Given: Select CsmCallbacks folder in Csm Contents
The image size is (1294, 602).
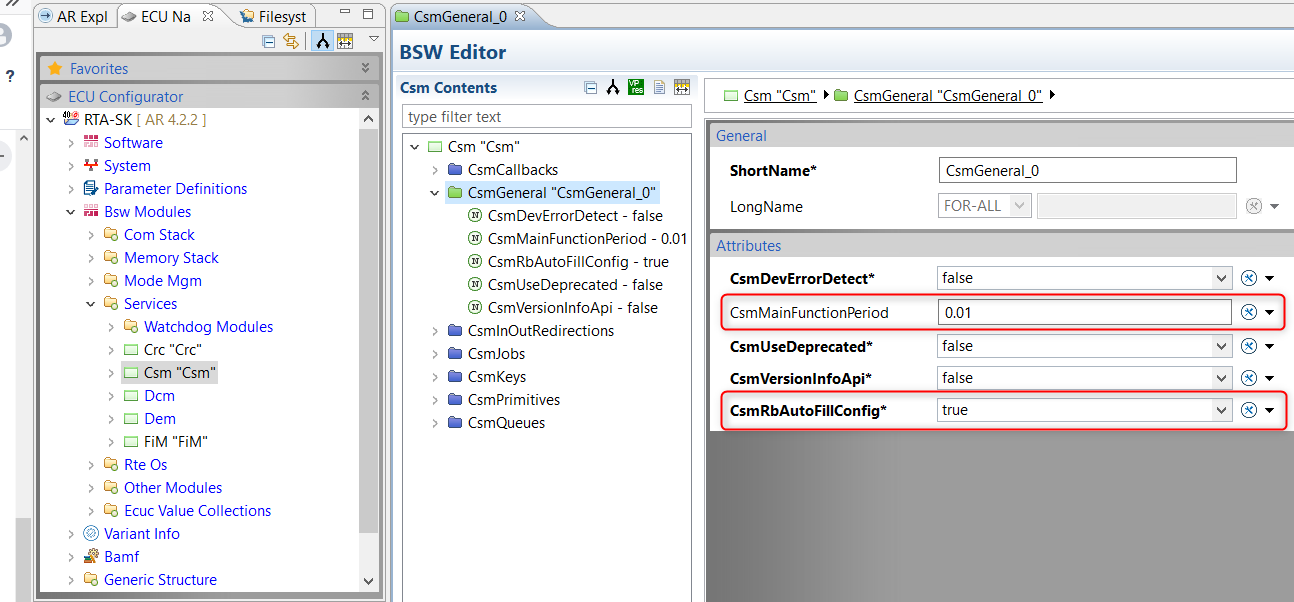Looking at the screenshot, I should point(513,170).
